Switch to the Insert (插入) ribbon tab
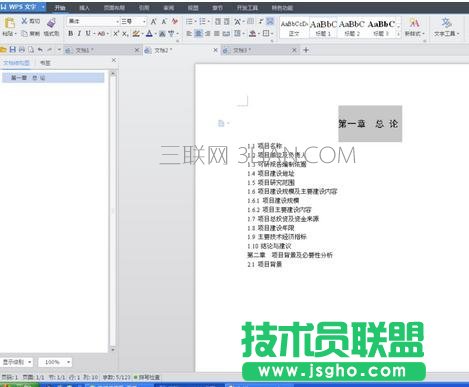Screen dimensions: 469x387 point(84,8)
